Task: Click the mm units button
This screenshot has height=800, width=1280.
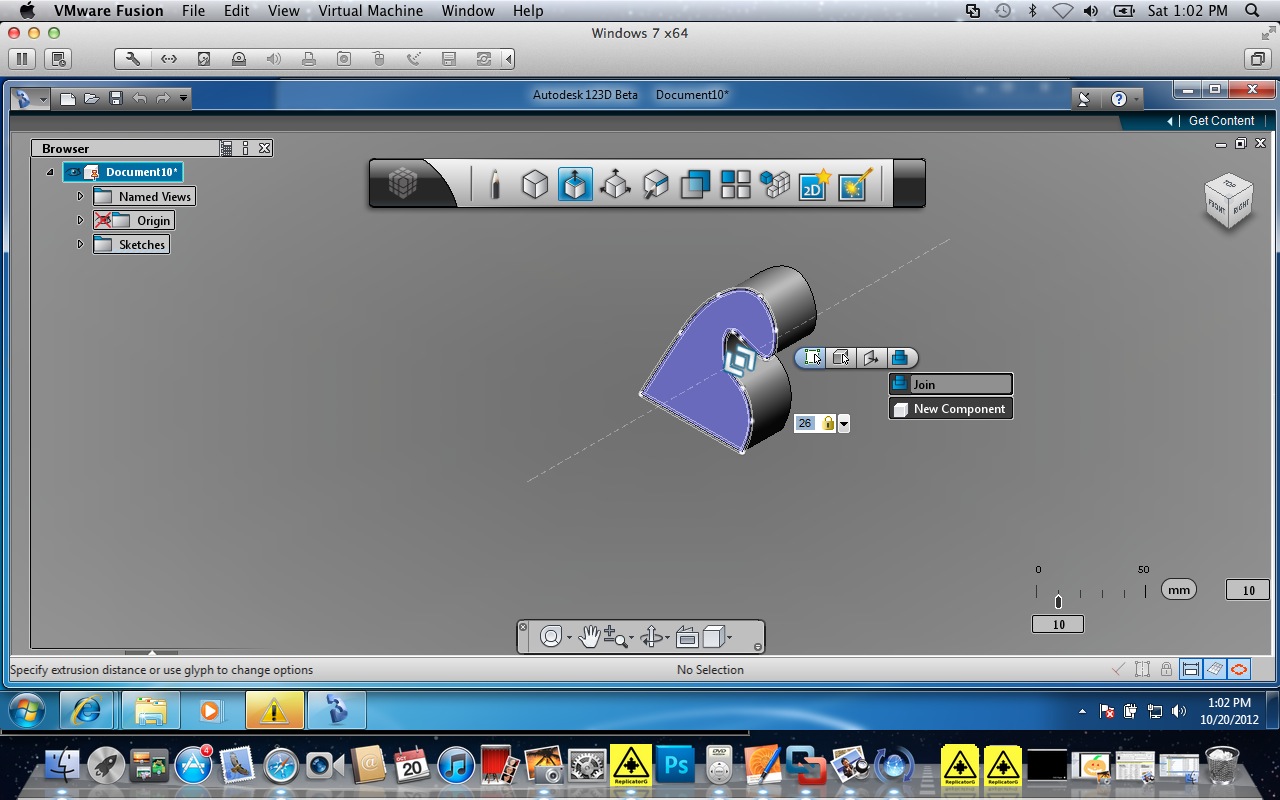Action: click(x=1179, y=590)
